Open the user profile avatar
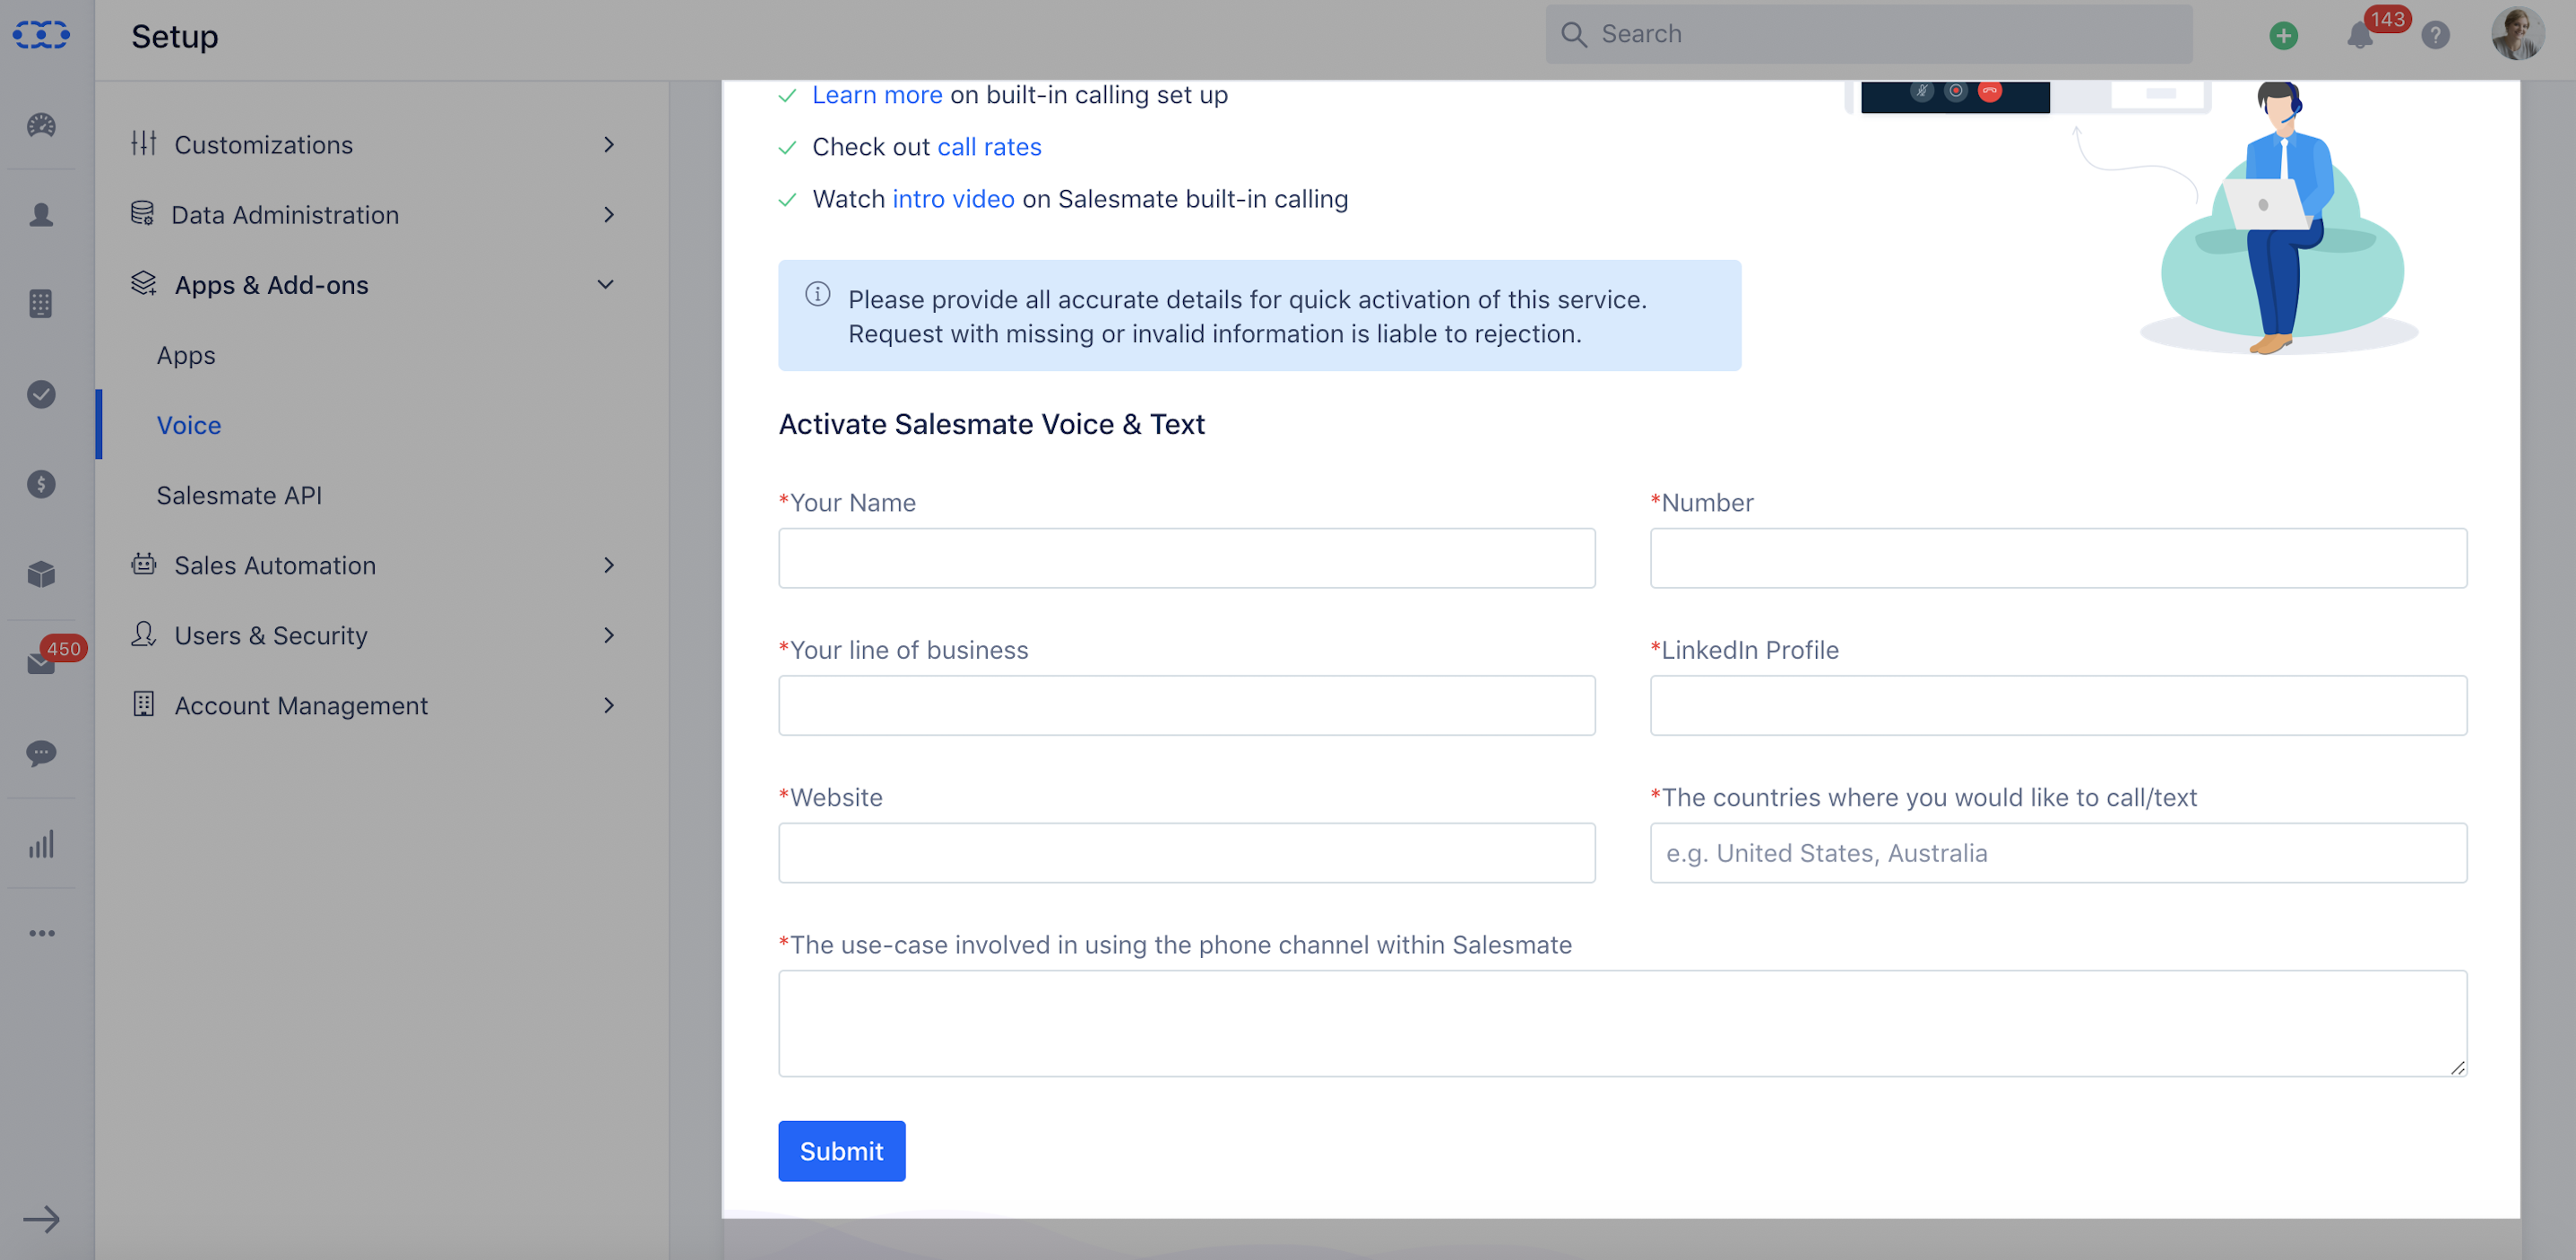2576x1260 pixels. click(2518, 35)
